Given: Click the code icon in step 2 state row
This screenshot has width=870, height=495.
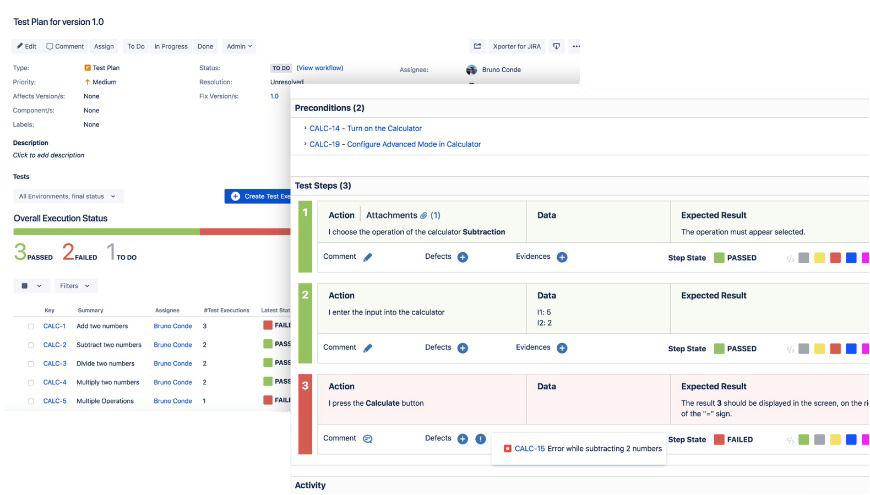Looking at the screenshot, I should [790, 349].
